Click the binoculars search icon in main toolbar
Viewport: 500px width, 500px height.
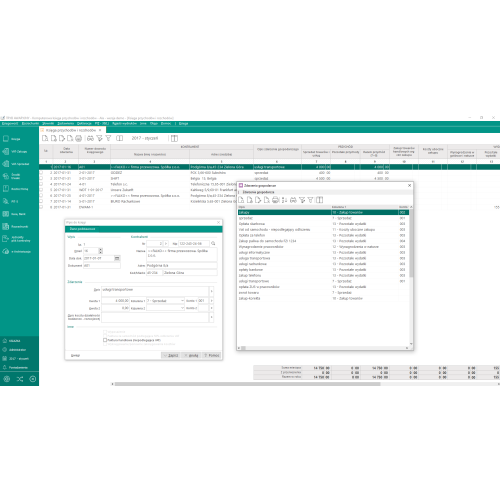[x=90, y=138]
